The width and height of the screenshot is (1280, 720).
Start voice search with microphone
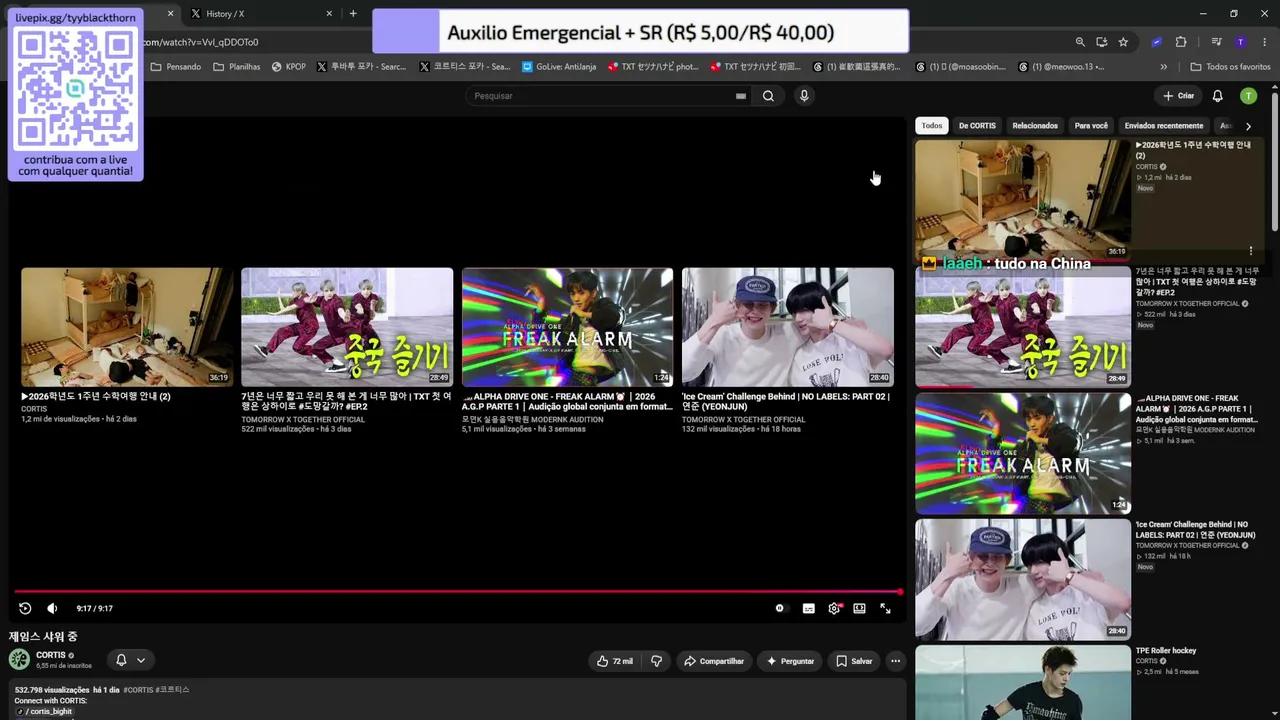click(804, 96)
